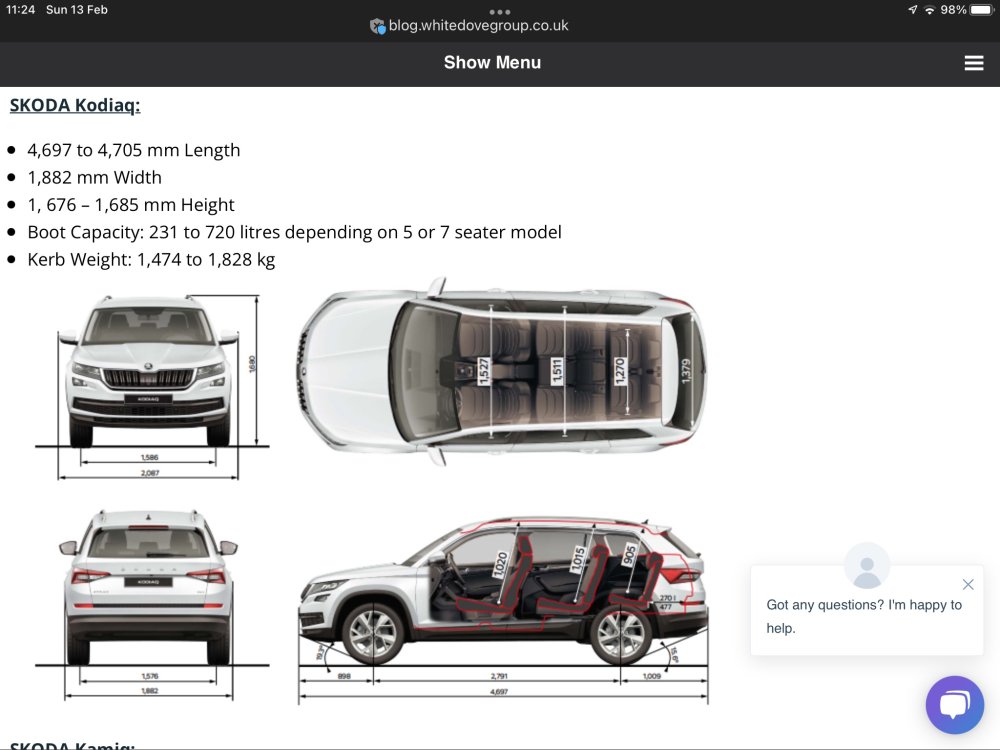Tap the location arrow status icon
The height and width of the screenshot is (750, 1000).
913,10
